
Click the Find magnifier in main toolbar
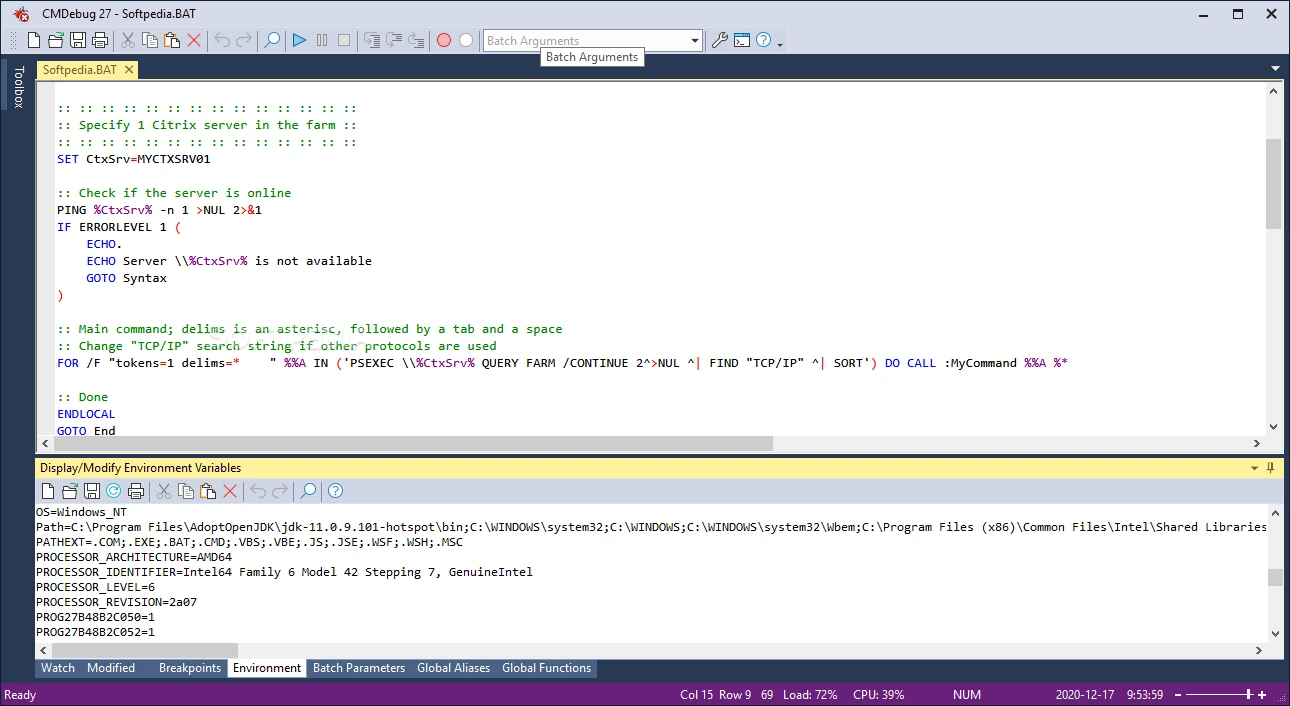pos(271,40)
